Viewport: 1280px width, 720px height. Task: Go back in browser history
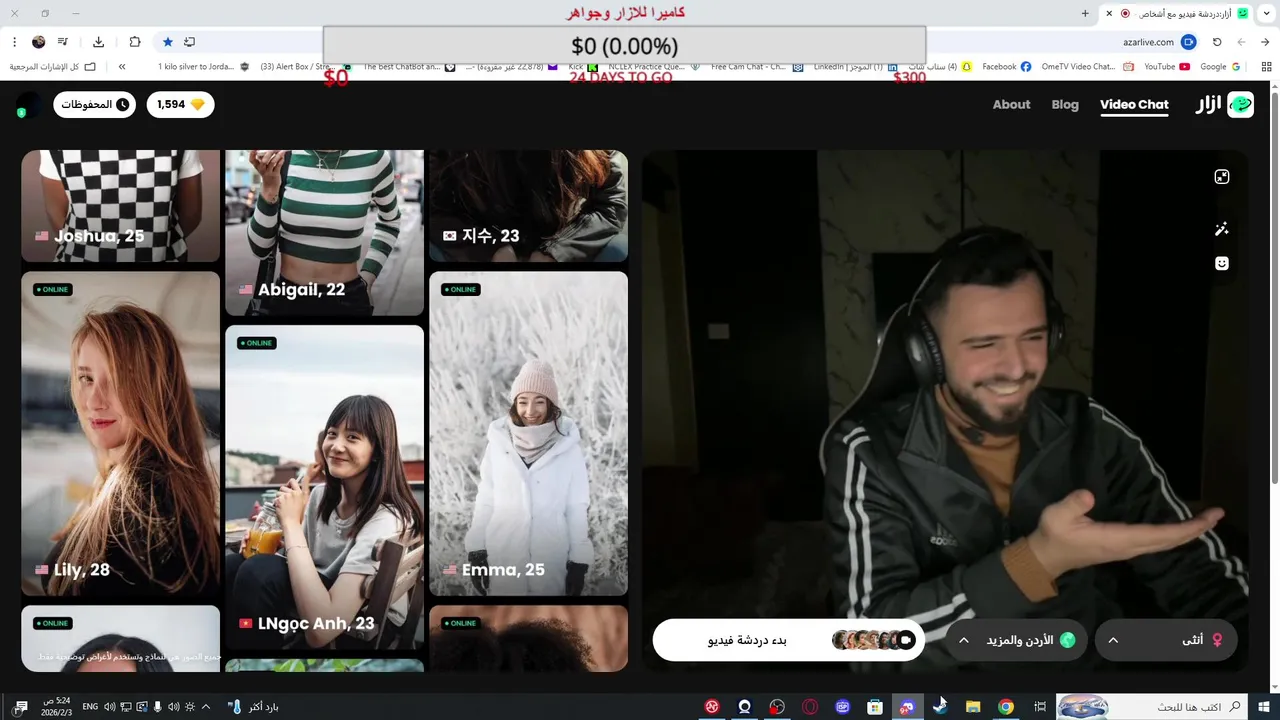[x=1265, y=42]
